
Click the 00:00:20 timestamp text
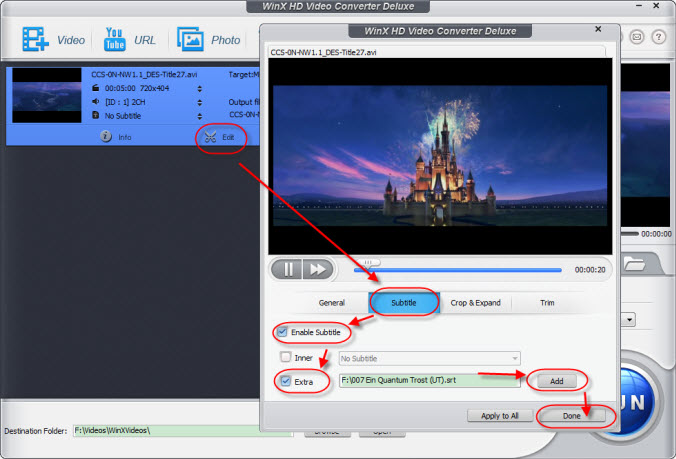[590, 270]
